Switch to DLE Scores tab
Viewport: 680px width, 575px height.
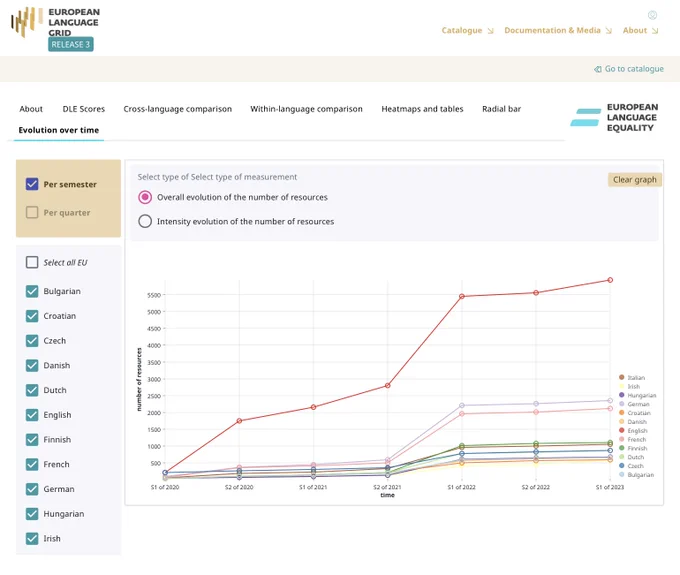click(x=84, y=109)
